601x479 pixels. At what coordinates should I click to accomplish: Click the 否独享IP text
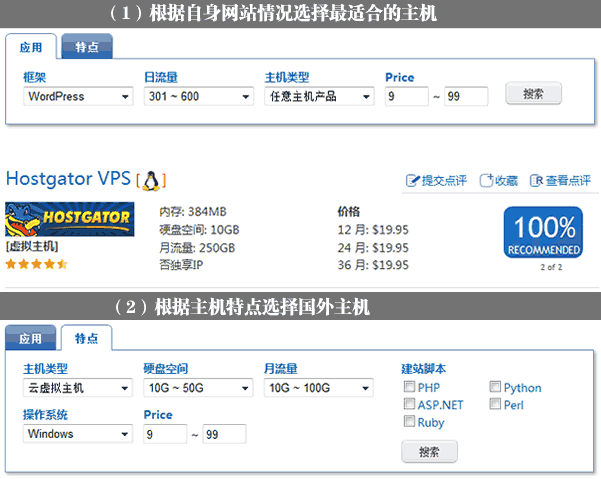pyautogui.click(x=181, y=265)
